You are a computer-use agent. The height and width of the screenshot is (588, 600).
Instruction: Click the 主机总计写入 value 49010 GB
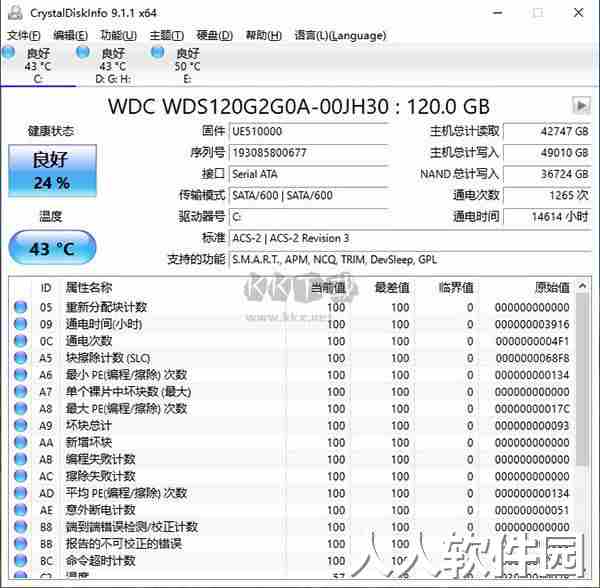point(547,153)
